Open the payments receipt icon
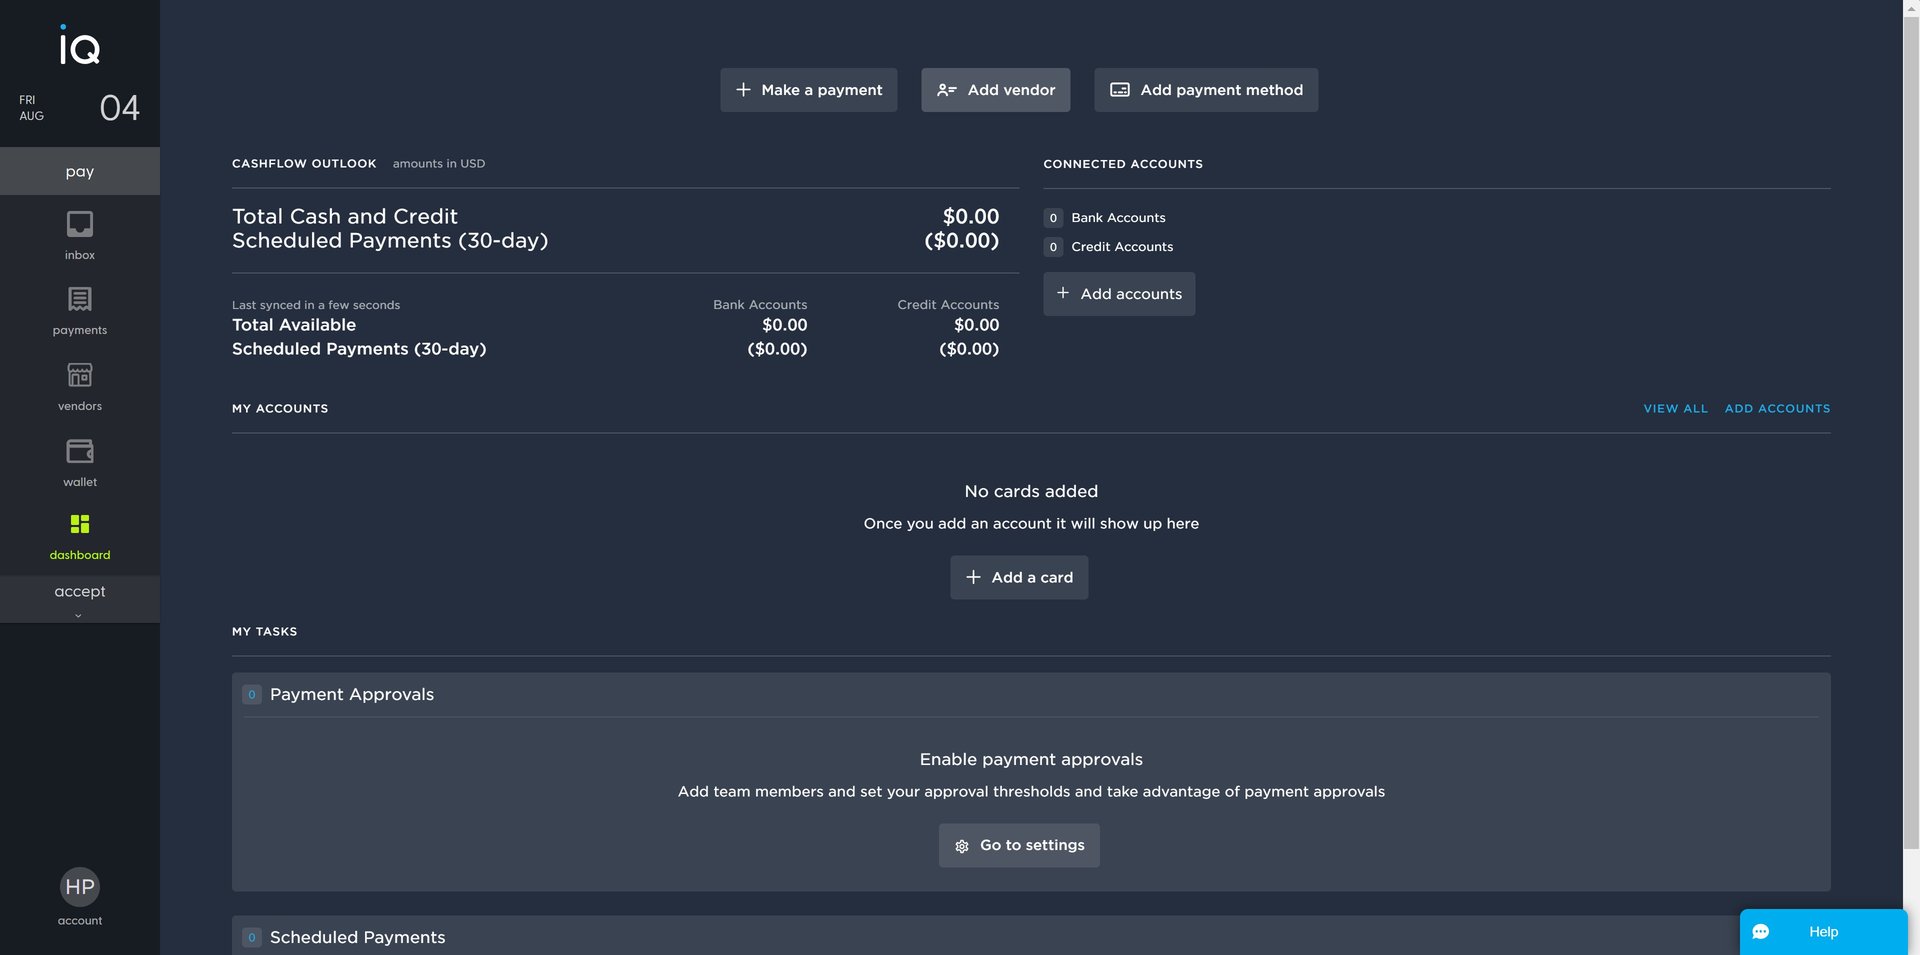 [80, 299]
